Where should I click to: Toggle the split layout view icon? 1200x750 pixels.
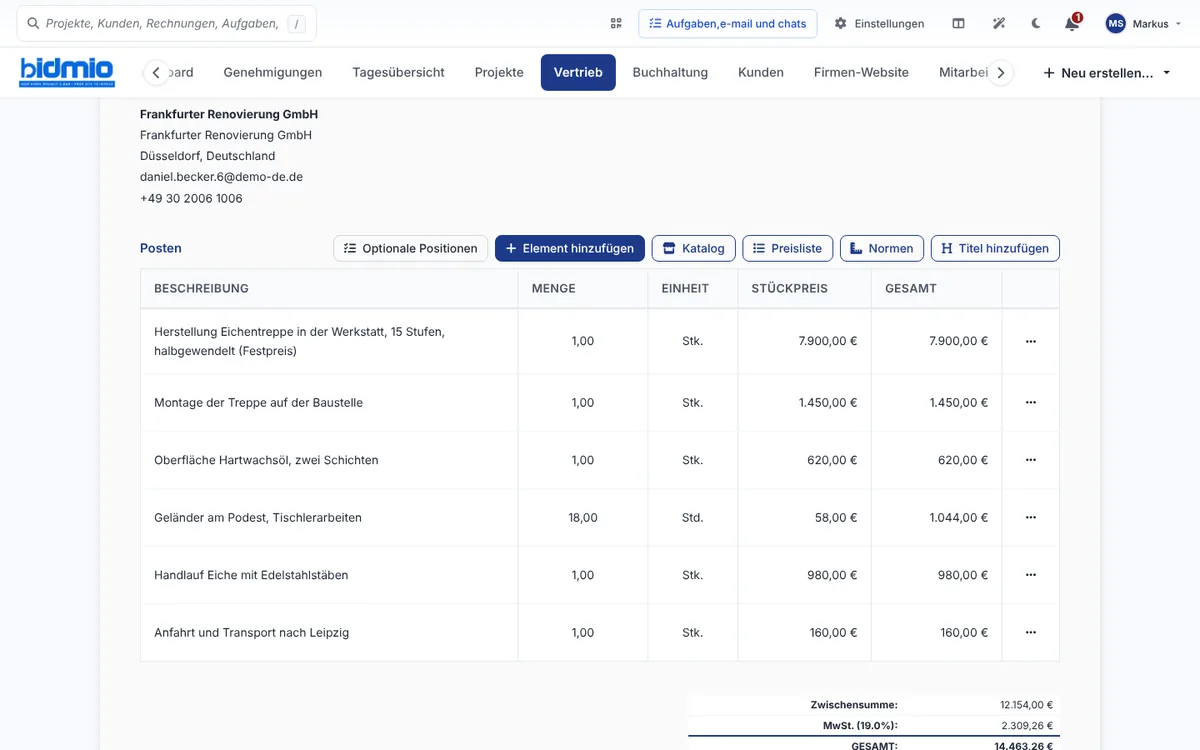pos(958,23)
